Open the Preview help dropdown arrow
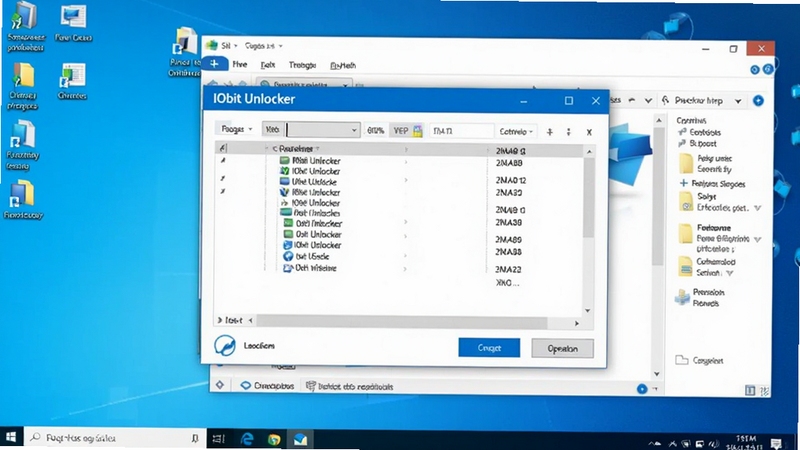Image resolution: width=800 pixels, height=450 pixels. point(738,101)
